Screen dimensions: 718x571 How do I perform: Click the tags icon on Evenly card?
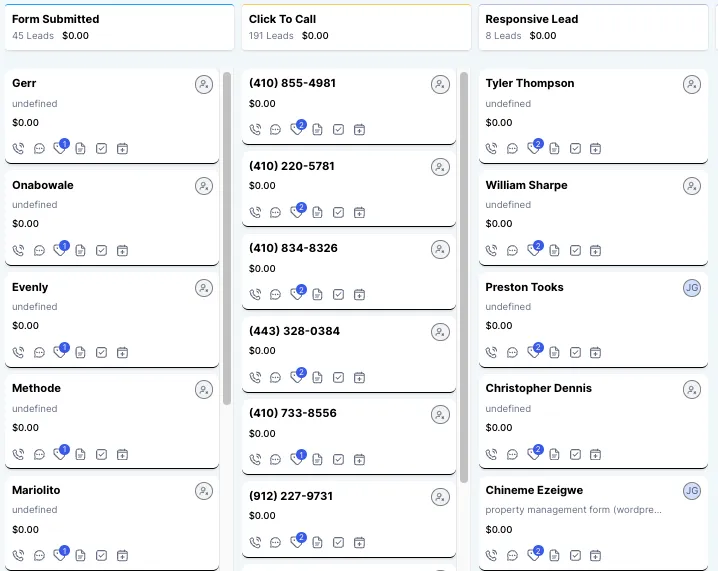60,351
